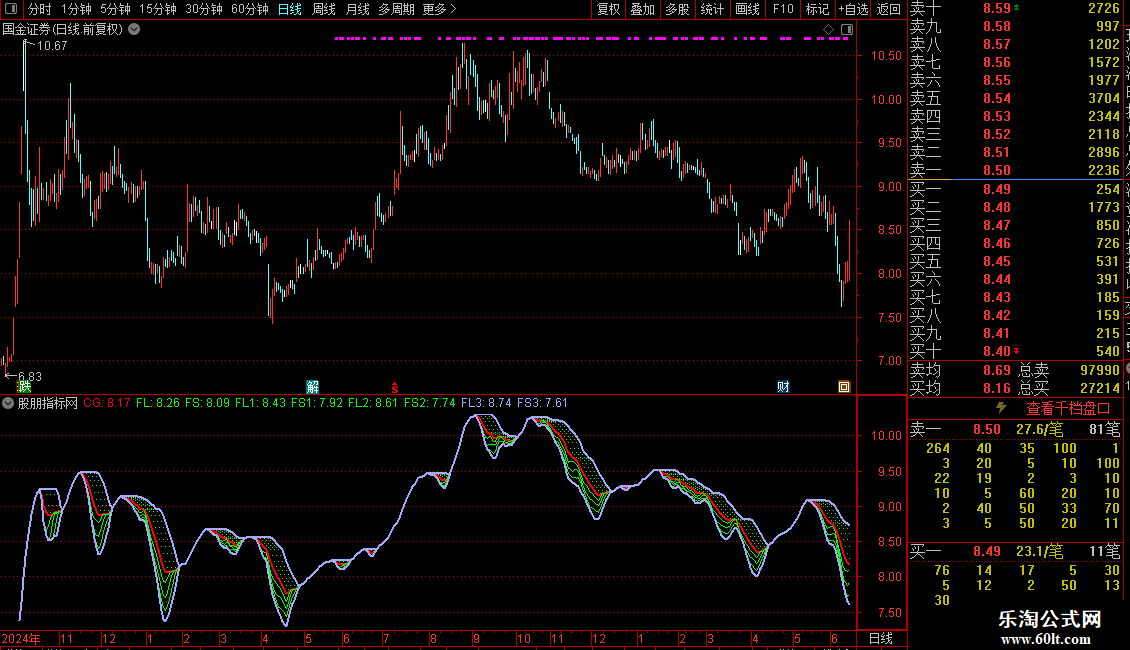Screen dimensions: 1130x650
Task: Click the 总买 volume 27214
Action: click(1100, 388)
